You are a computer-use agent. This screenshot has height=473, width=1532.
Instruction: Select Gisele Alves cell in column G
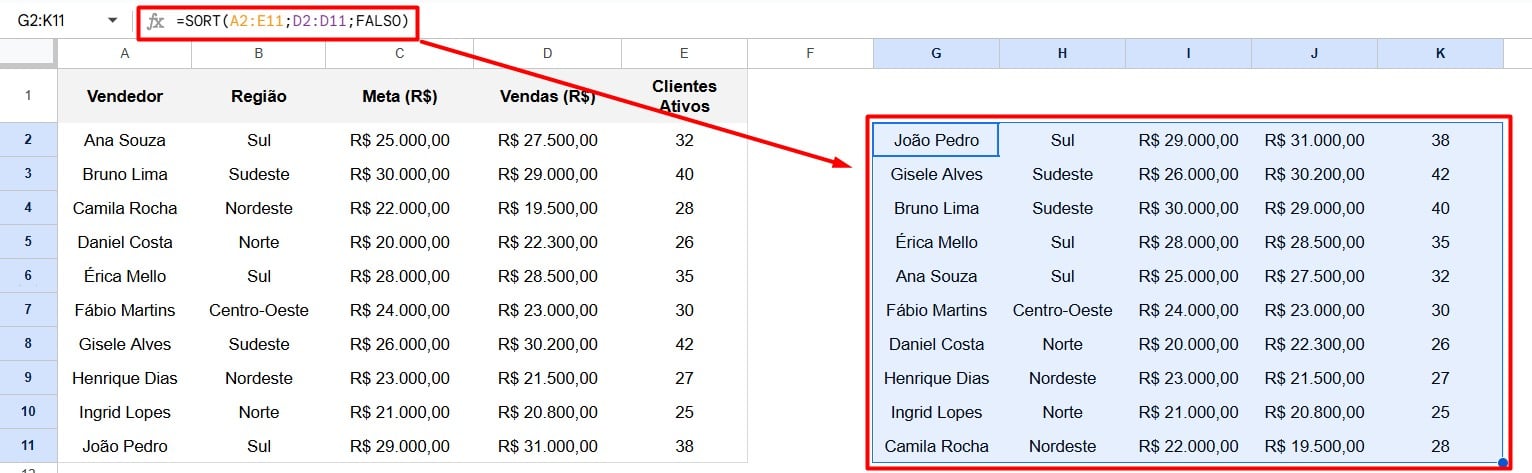936,174
